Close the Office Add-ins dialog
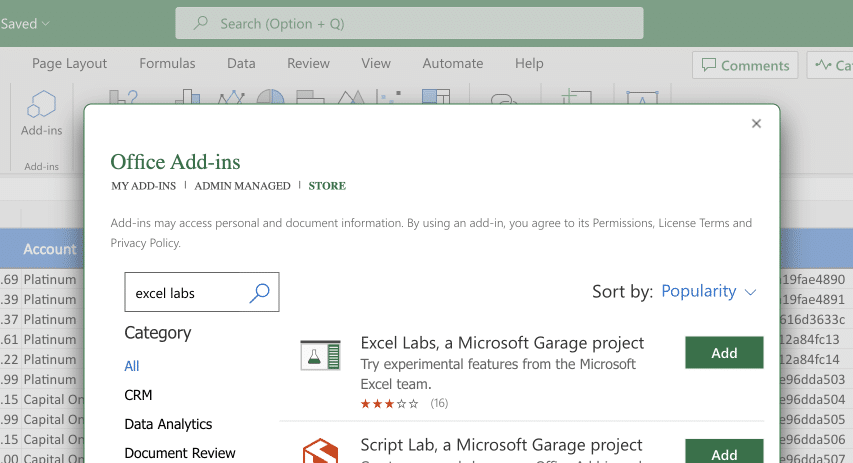 [756, 124]
